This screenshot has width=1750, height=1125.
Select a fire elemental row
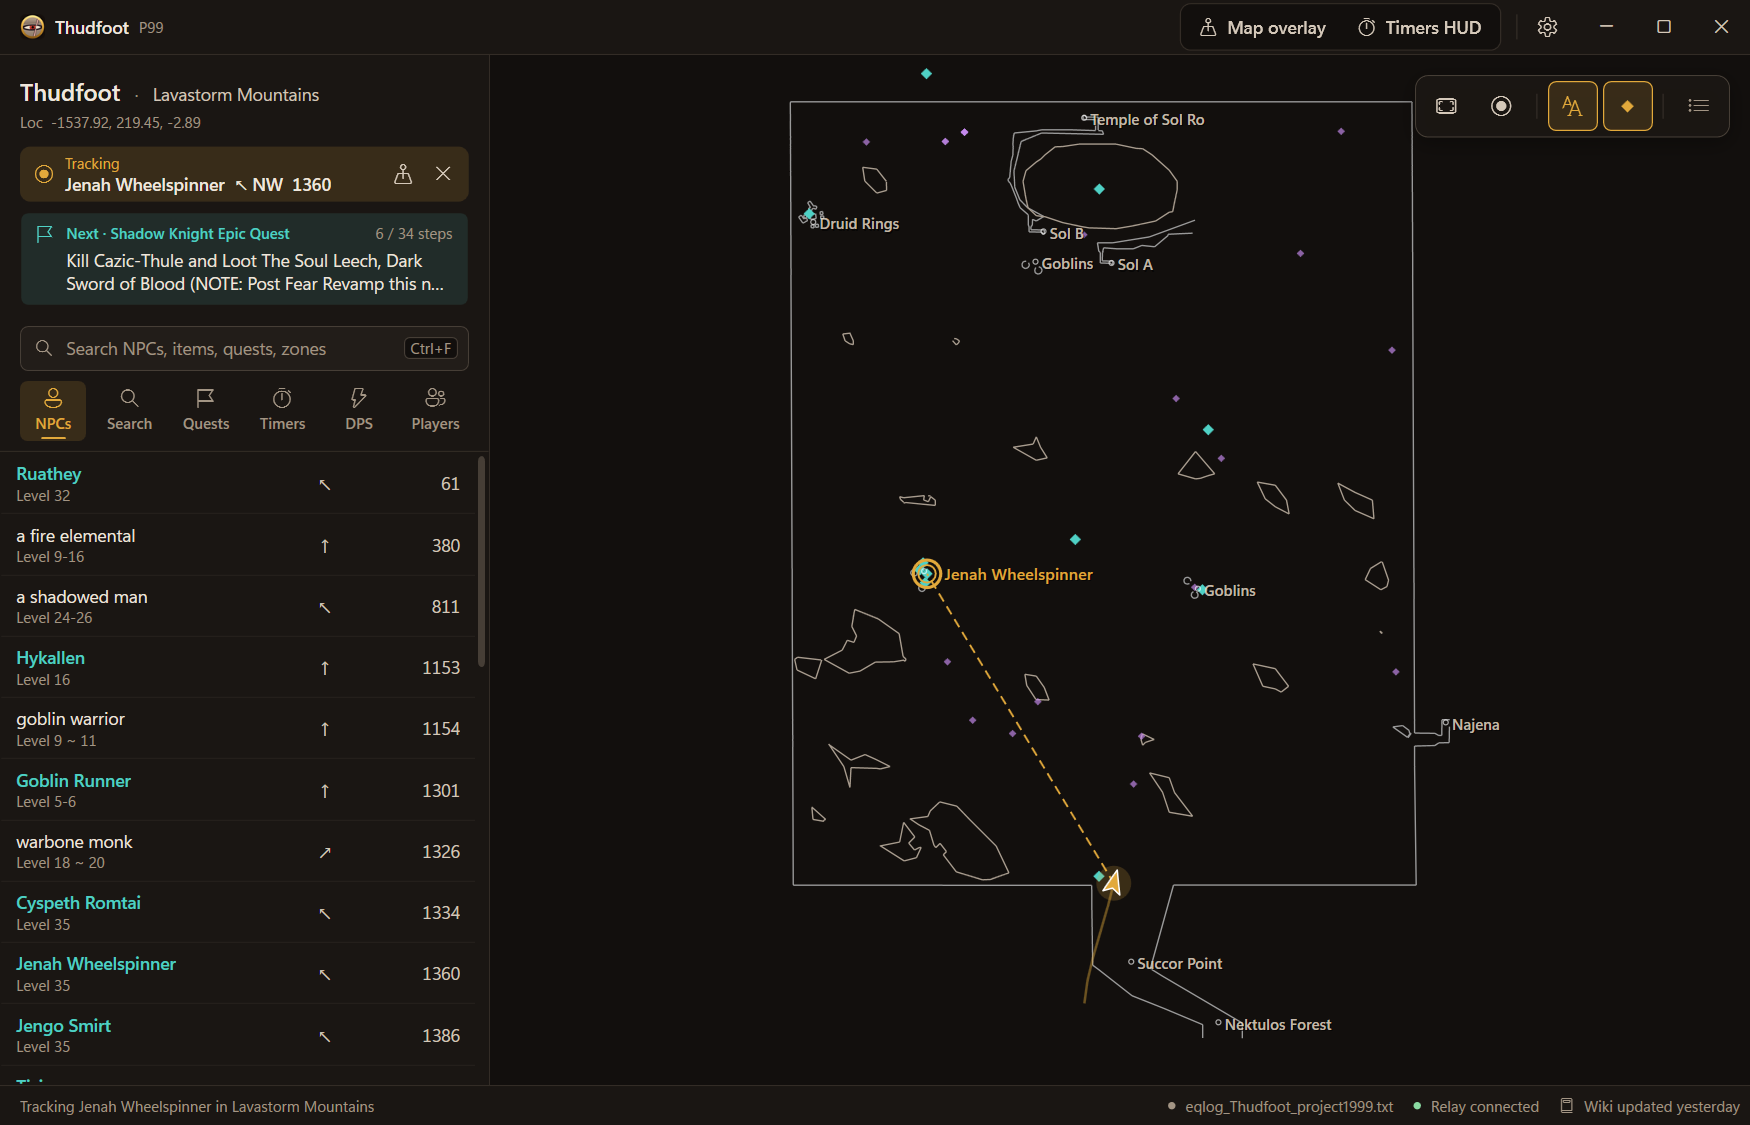point(238,545)
